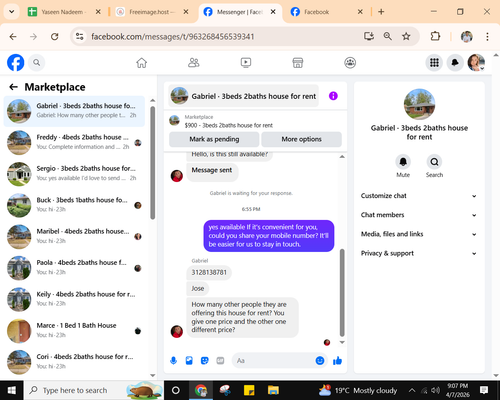Open the Facebook logo home link
This screenshot has height=400, width=500.
click(x=16, y=62)
